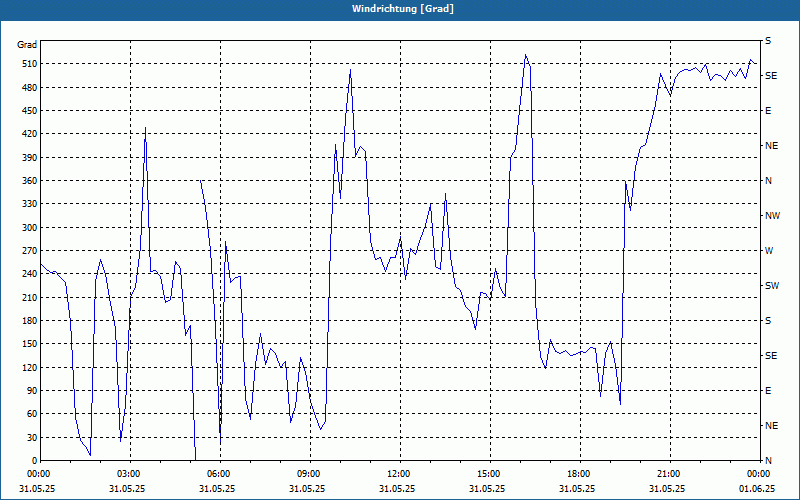This screenshot has height=500, width=800.
Task: Click the 510 value on the left axis
Action: click(x=29, y=64)
